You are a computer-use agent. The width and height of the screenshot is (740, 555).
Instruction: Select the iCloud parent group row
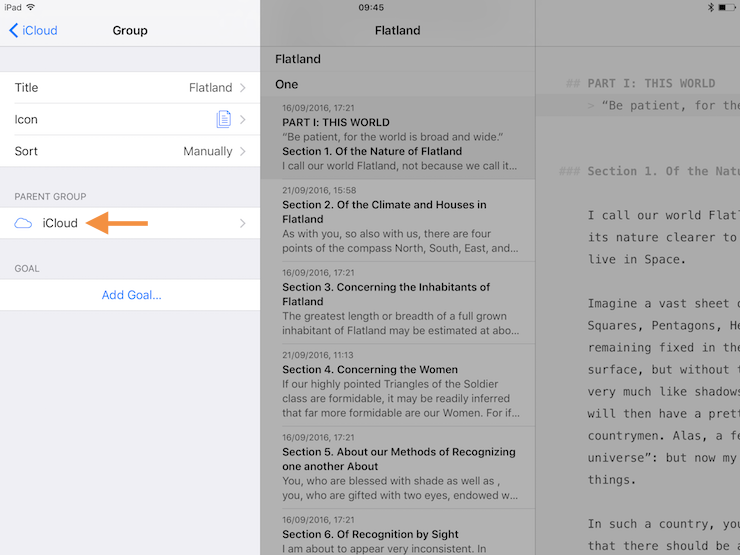[x=130, y=223]
